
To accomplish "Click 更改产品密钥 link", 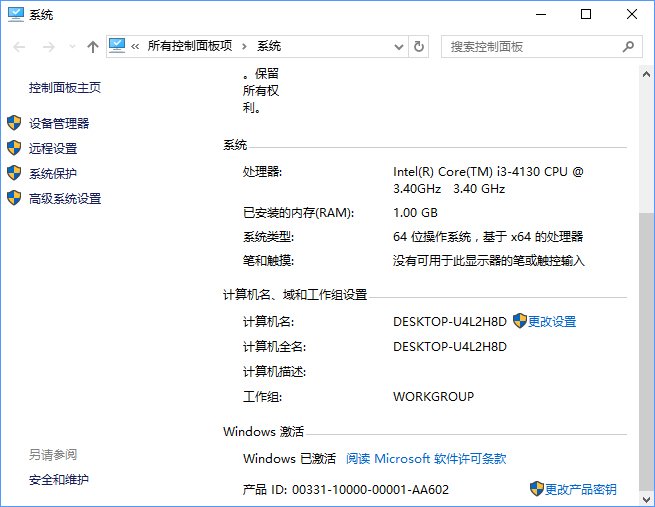I will point(580,489).
